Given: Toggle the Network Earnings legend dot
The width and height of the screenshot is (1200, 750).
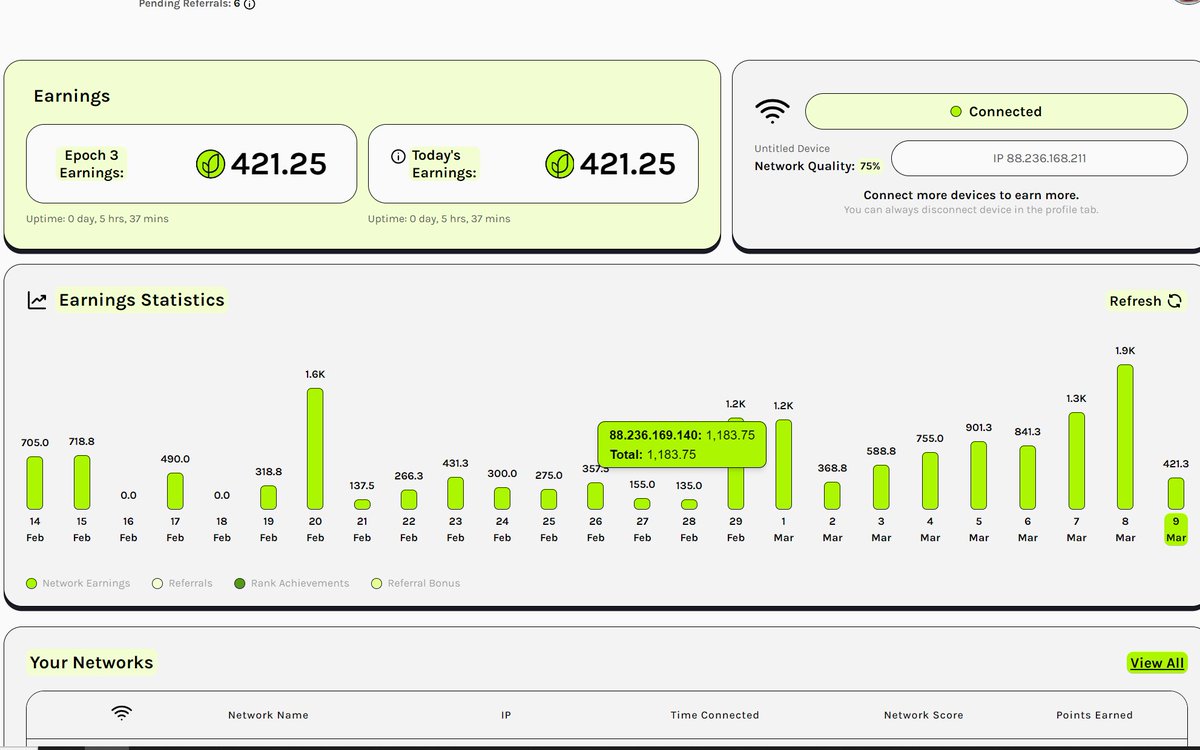Looking at the screenshot, I should pyautogui.click(x=30, y=583).
